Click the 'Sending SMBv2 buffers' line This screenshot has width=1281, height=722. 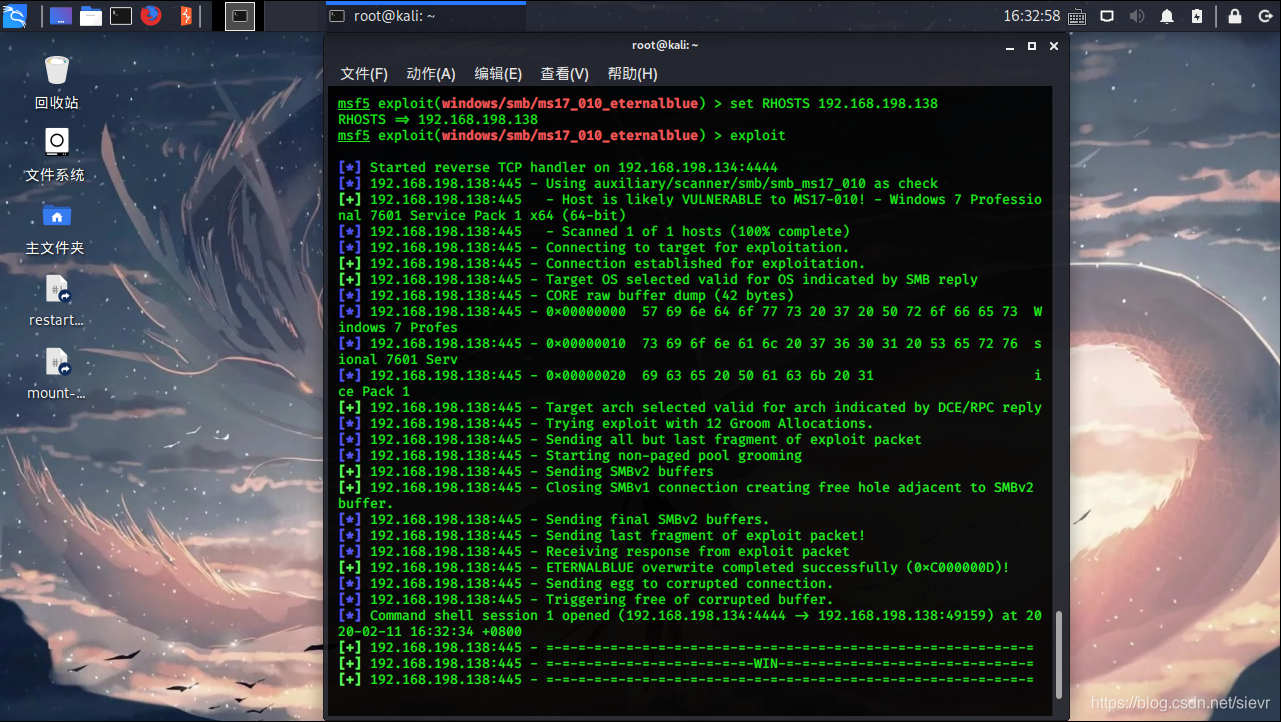point(526,472)
